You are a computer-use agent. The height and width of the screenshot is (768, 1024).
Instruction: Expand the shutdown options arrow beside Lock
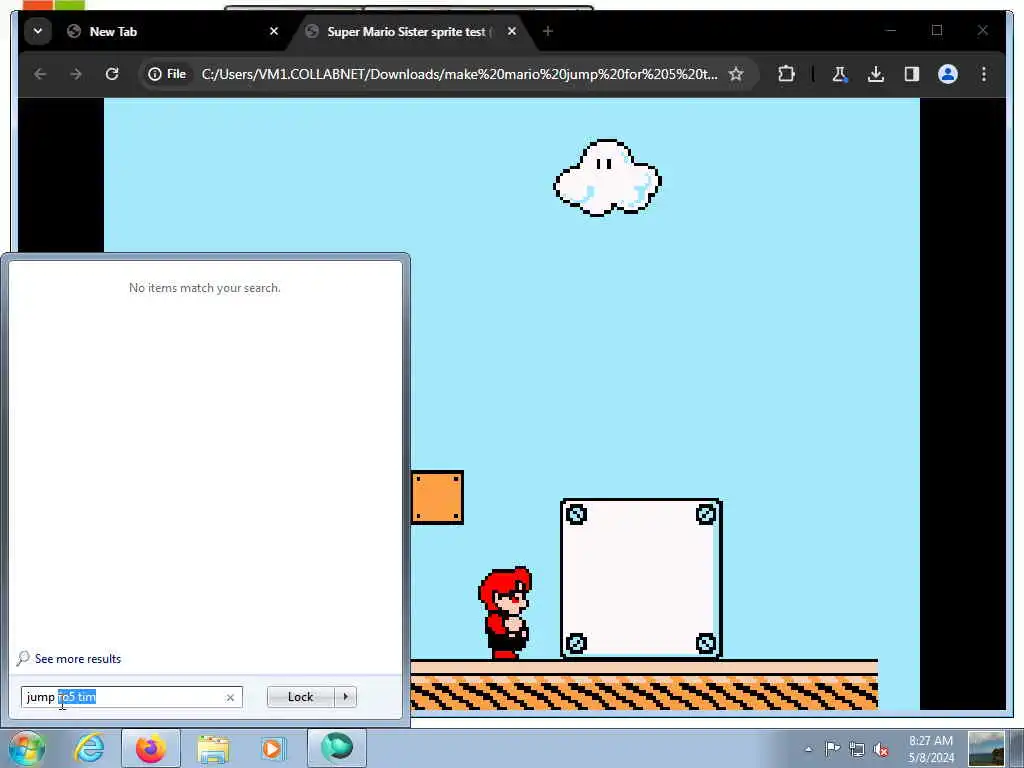point(345,697)
